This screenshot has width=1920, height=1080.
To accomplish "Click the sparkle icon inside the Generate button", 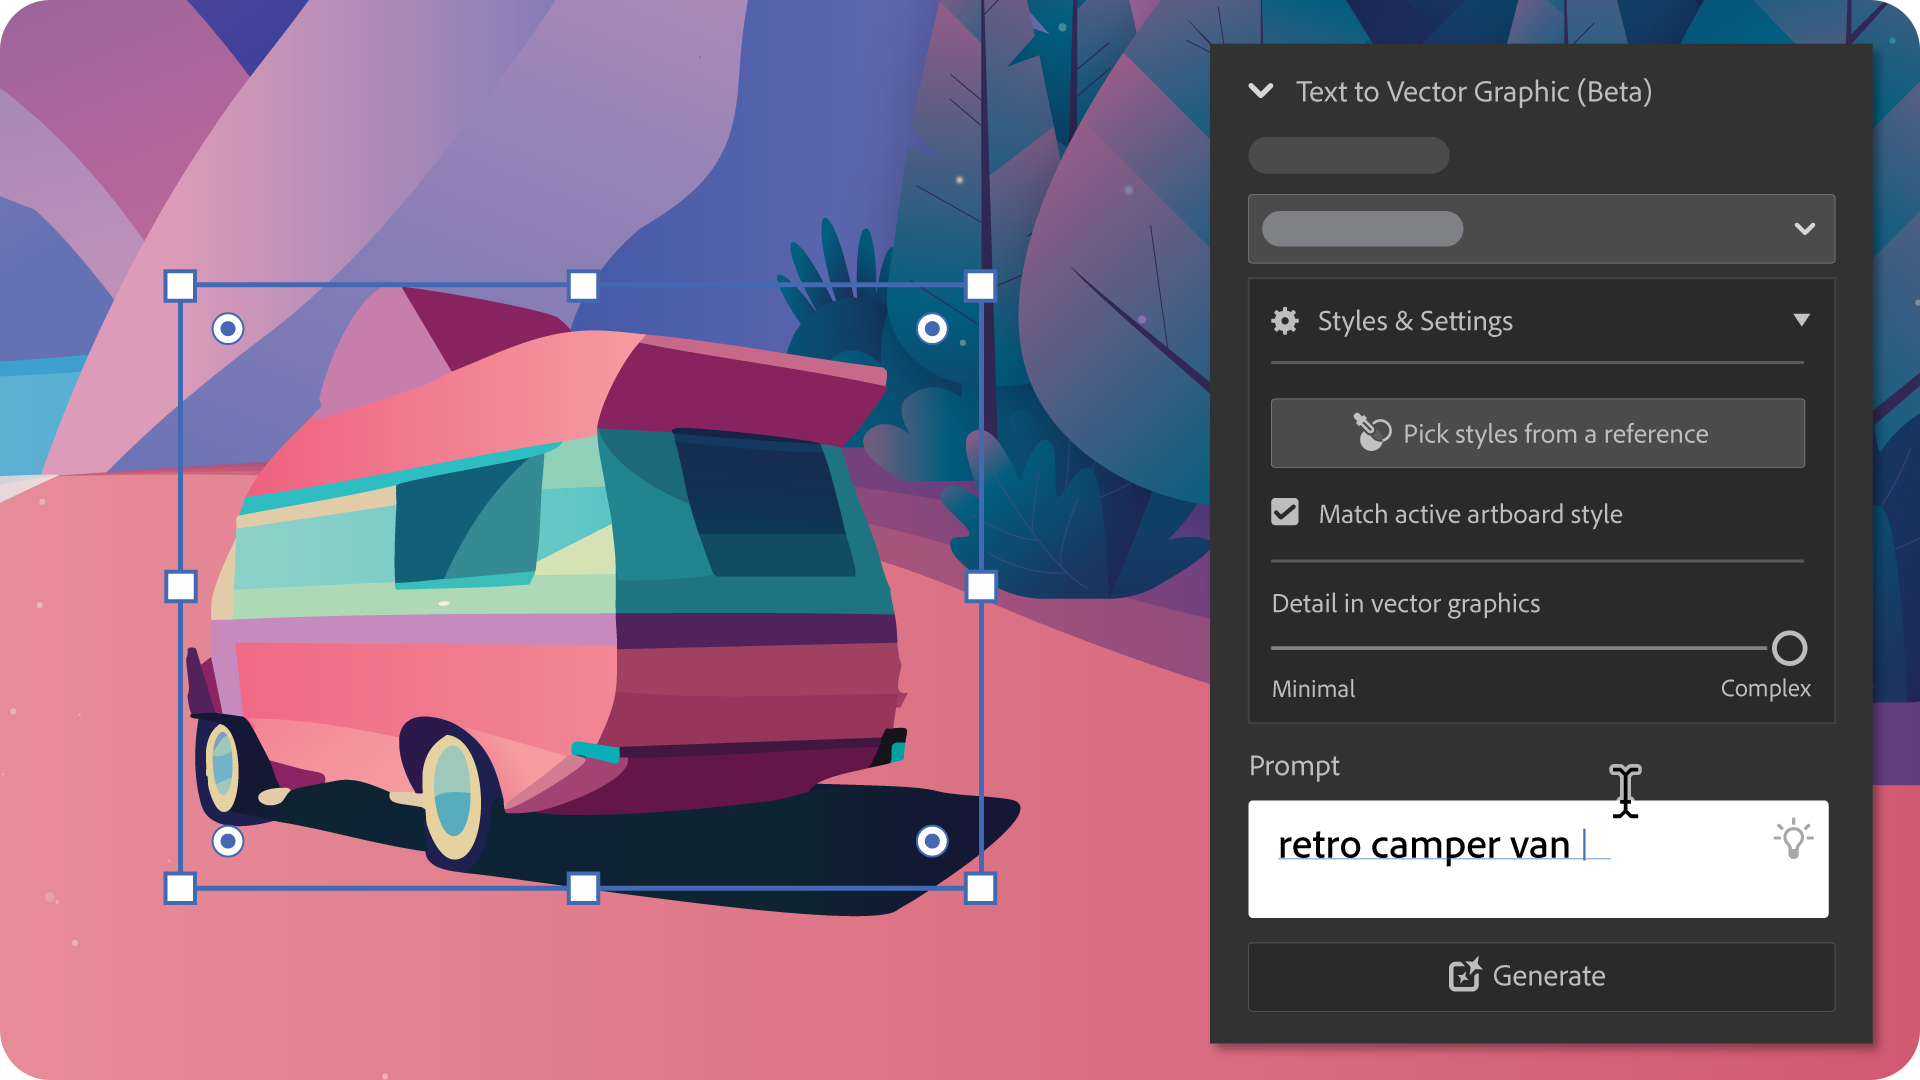I will 1464,976.
